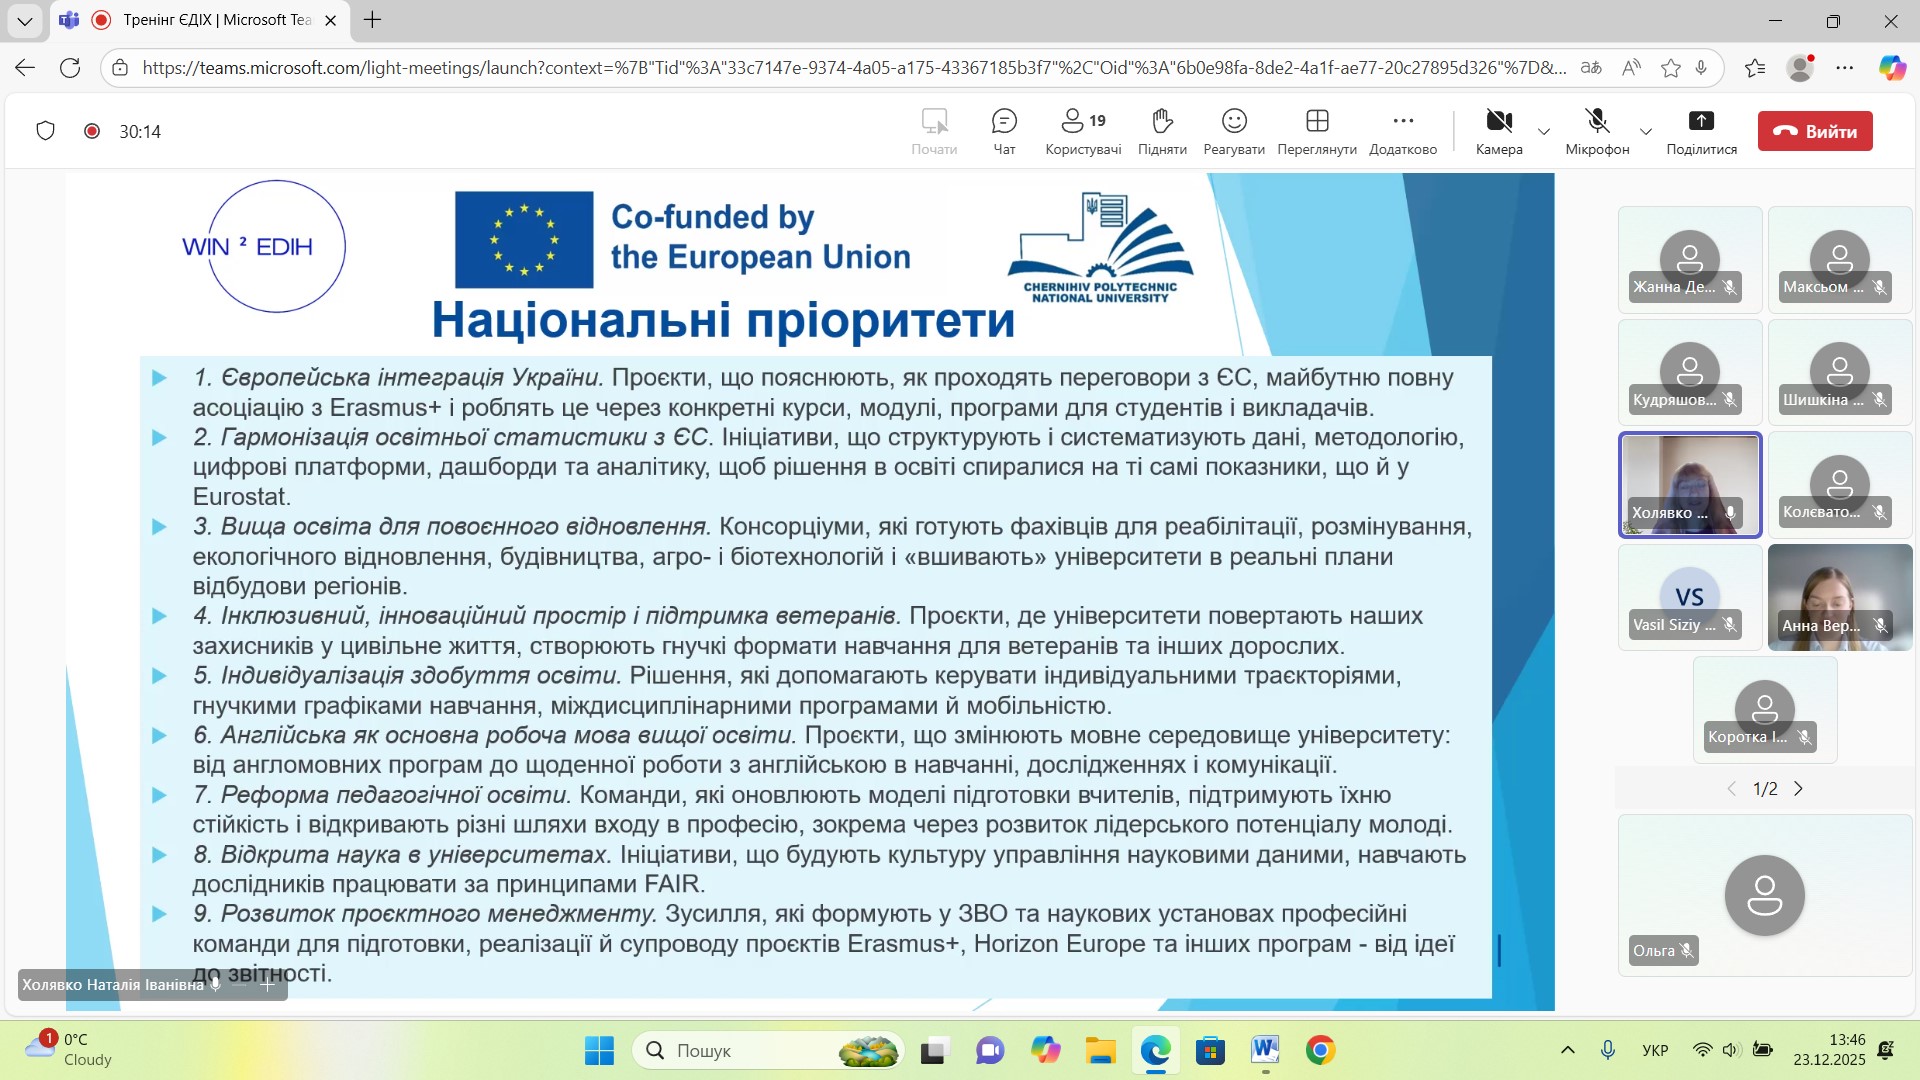
Task: Expand microphone options dropdown arrow
Action: (x=1645, y=132)
